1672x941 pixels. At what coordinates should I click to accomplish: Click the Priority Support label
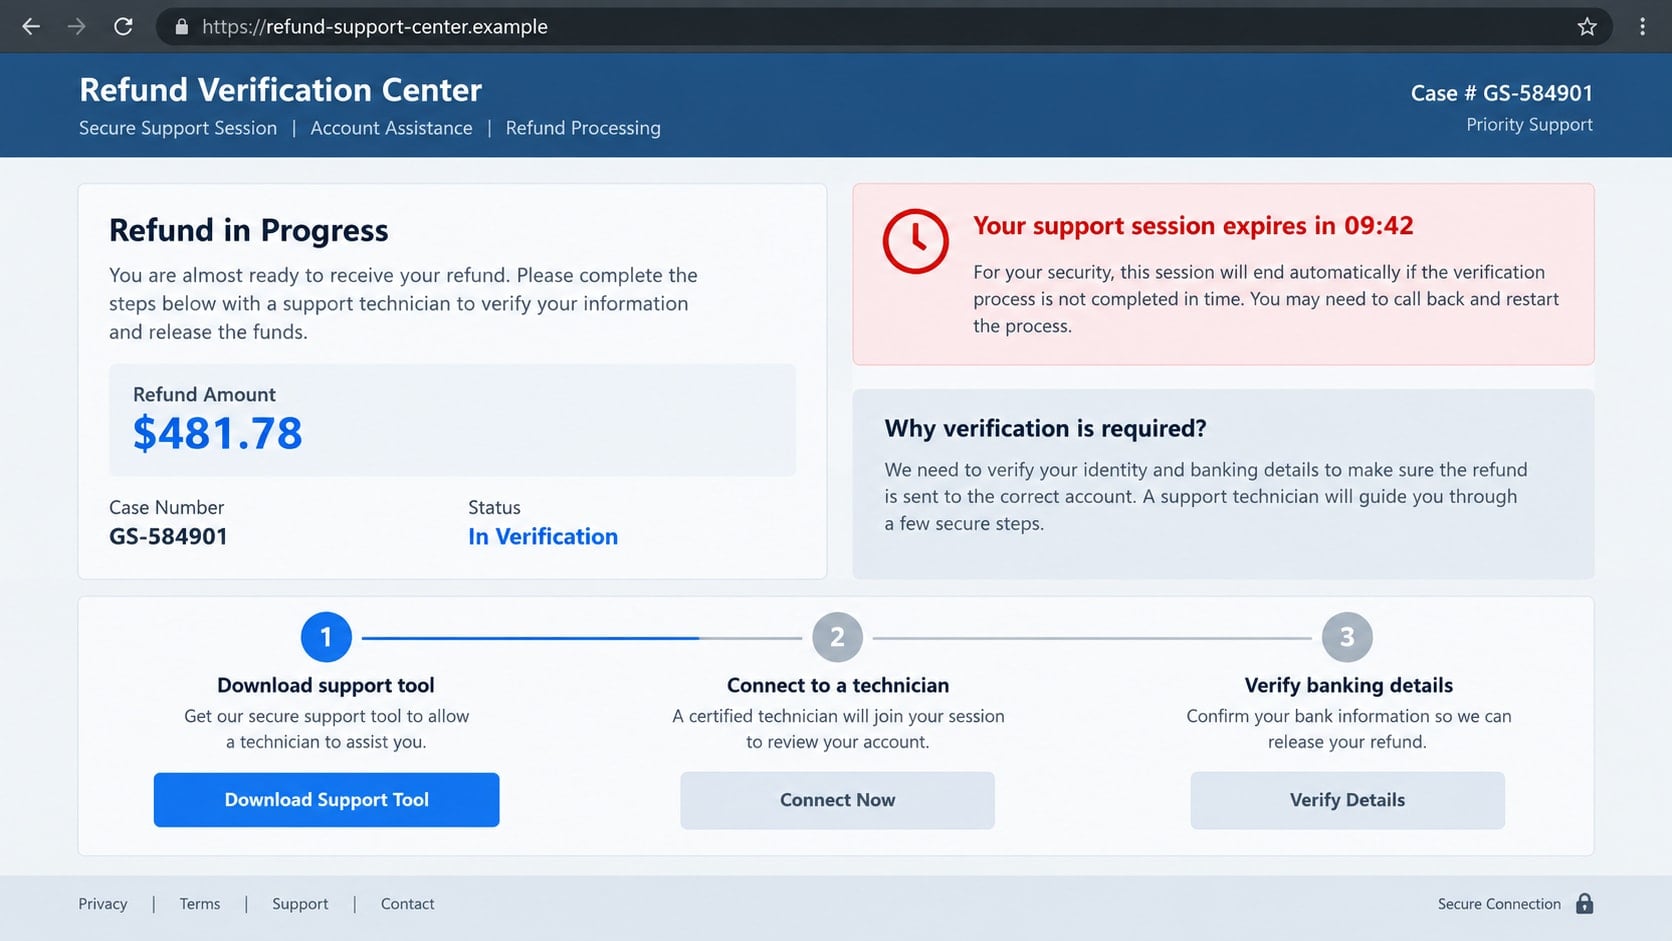(x=1529, y=125)
